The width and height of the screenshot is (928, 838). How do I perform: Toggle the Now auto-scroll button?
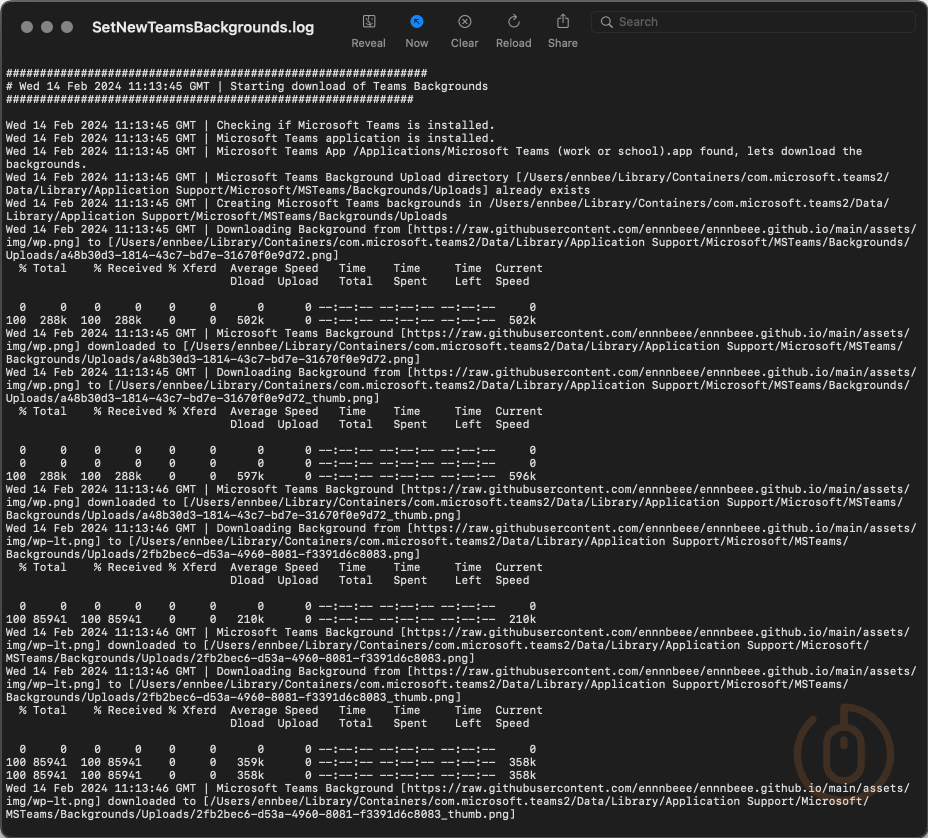click(417, 22)
